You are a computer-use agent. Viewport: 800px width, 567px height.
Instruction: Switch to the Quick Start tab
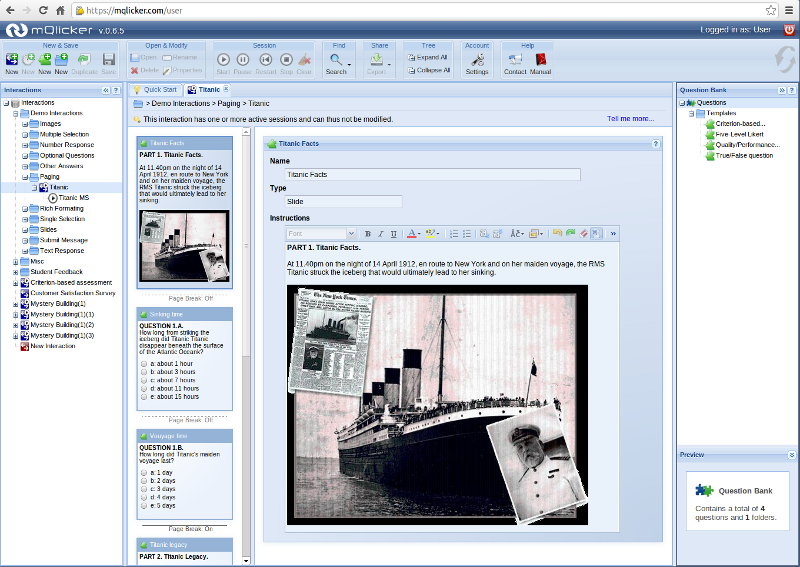(155, 90)
